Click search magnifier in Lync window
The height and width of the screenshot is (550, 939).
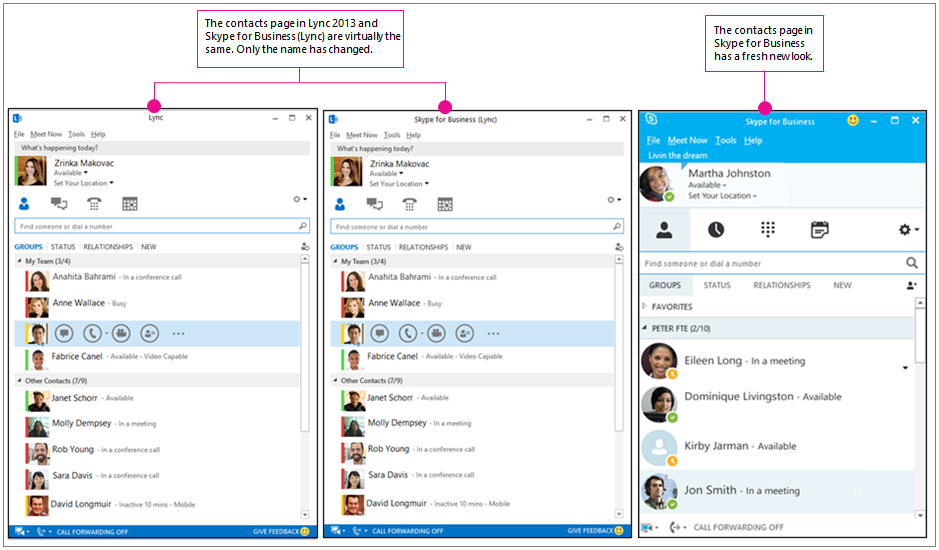(x=302, y=226)
